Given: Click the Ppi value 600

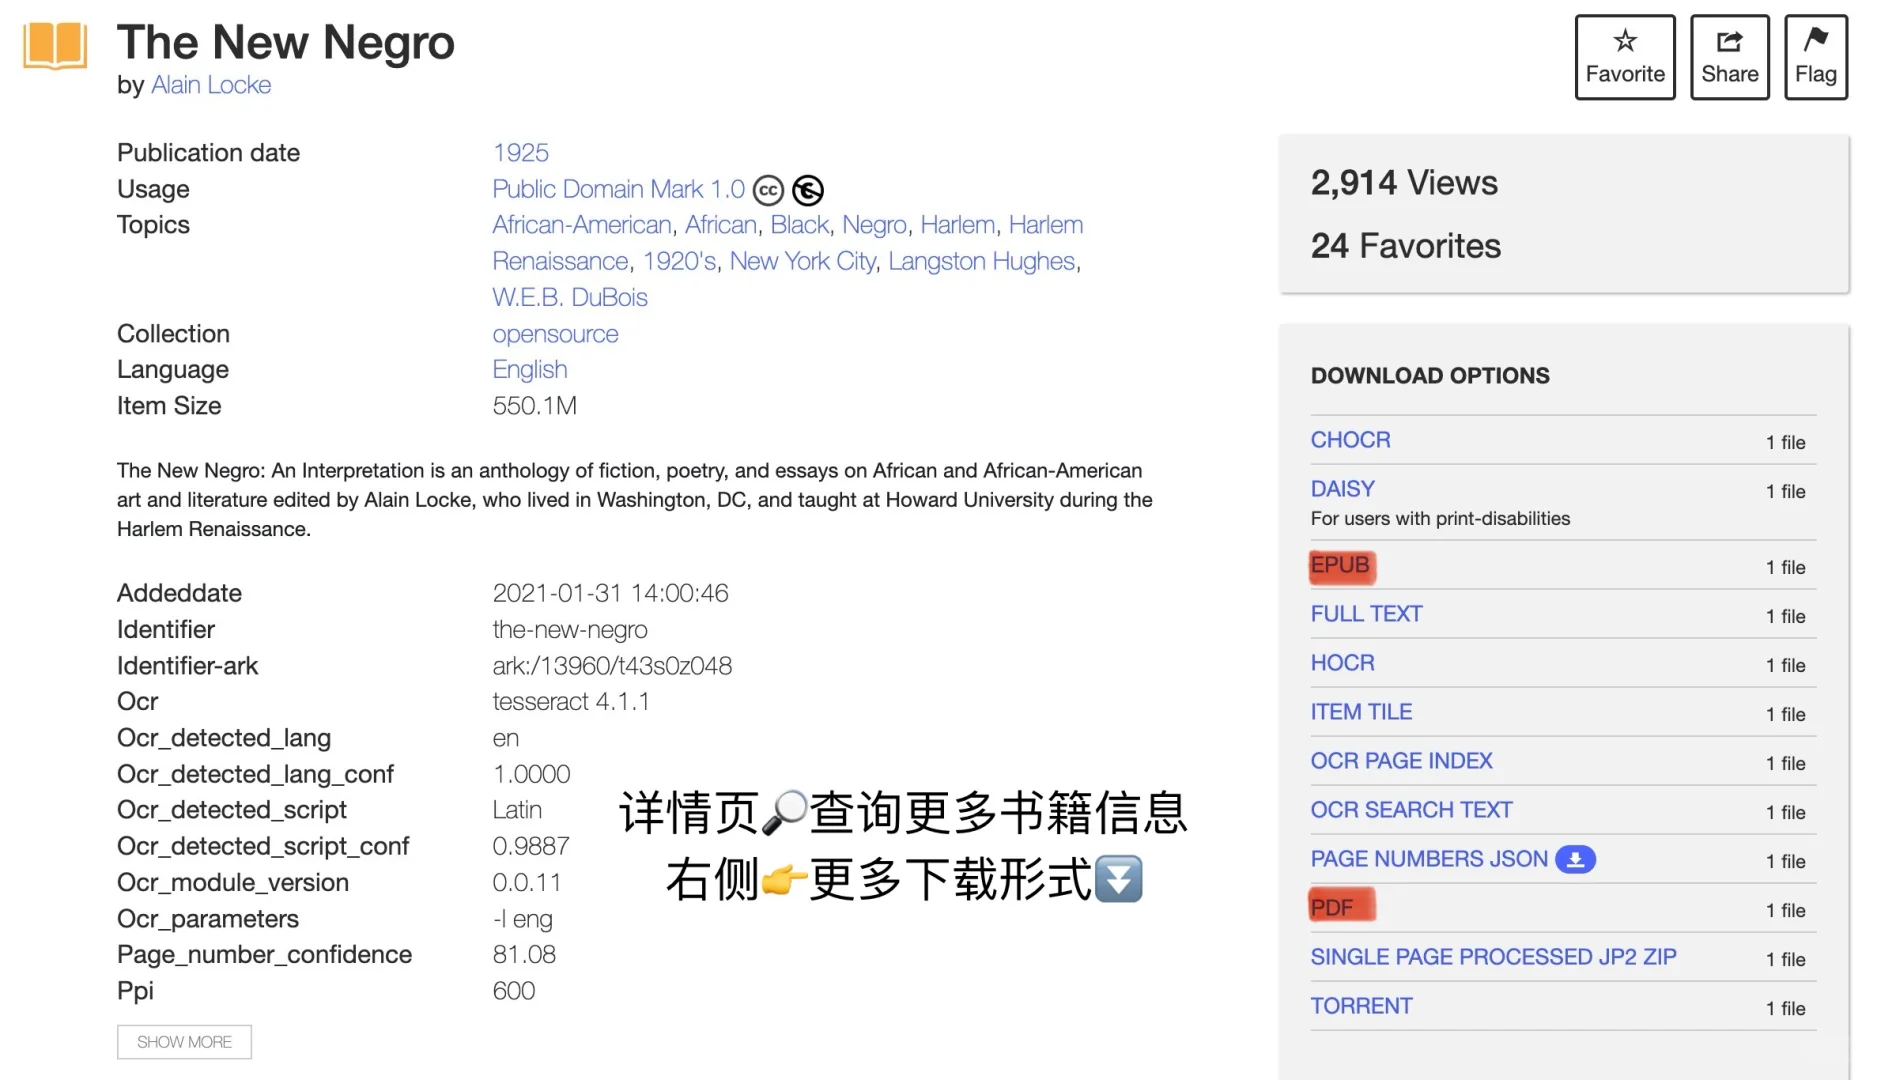Looking at the screenshot, I should pyautogui.click(x=513, y=991).
